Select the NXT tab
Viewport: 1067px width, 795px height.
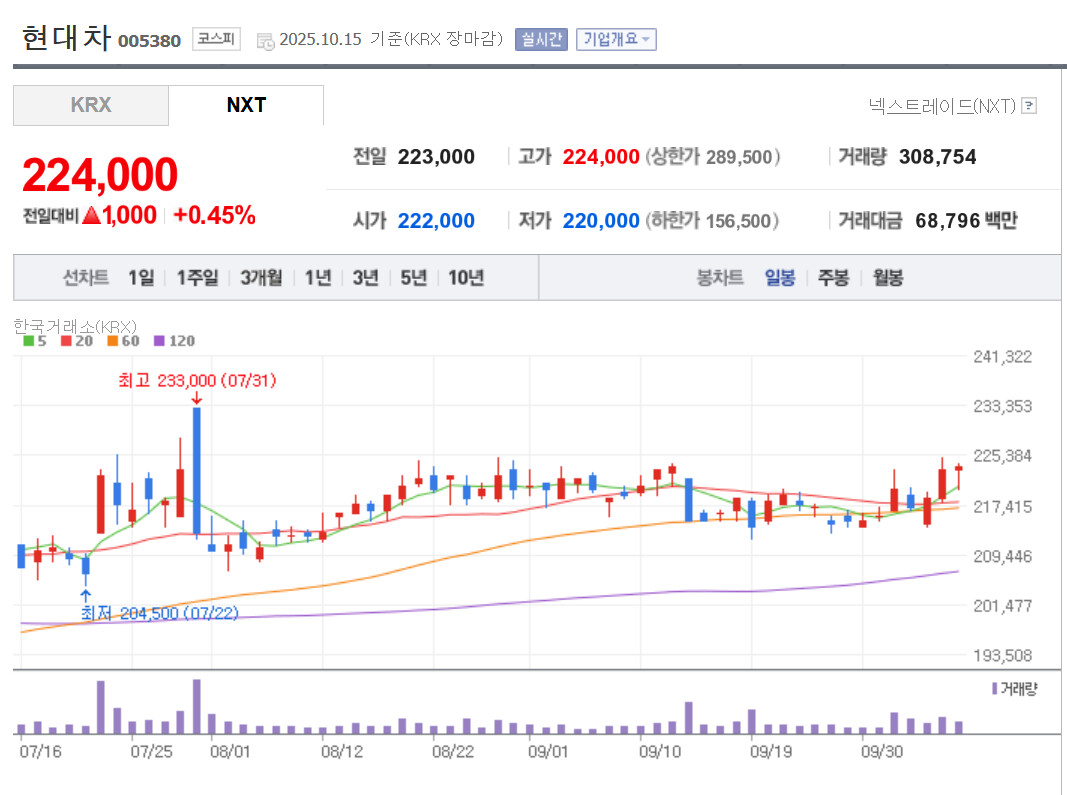point(246,105)
